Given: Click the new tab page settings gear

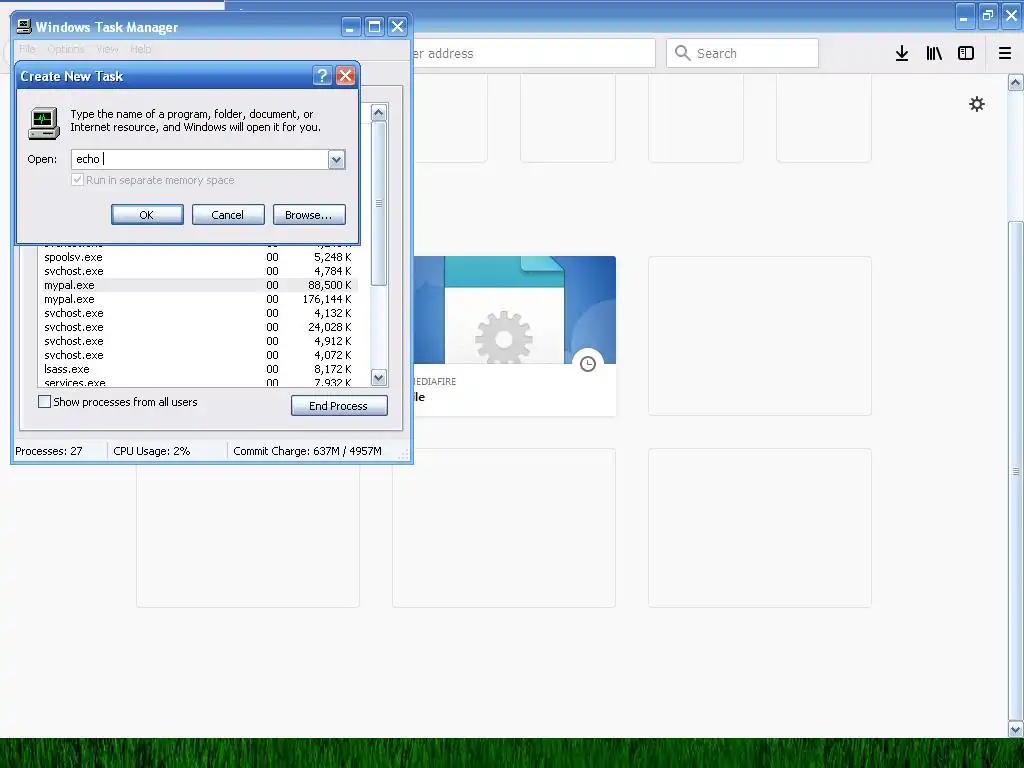Looking at the screenshot, I should (977, 104).
